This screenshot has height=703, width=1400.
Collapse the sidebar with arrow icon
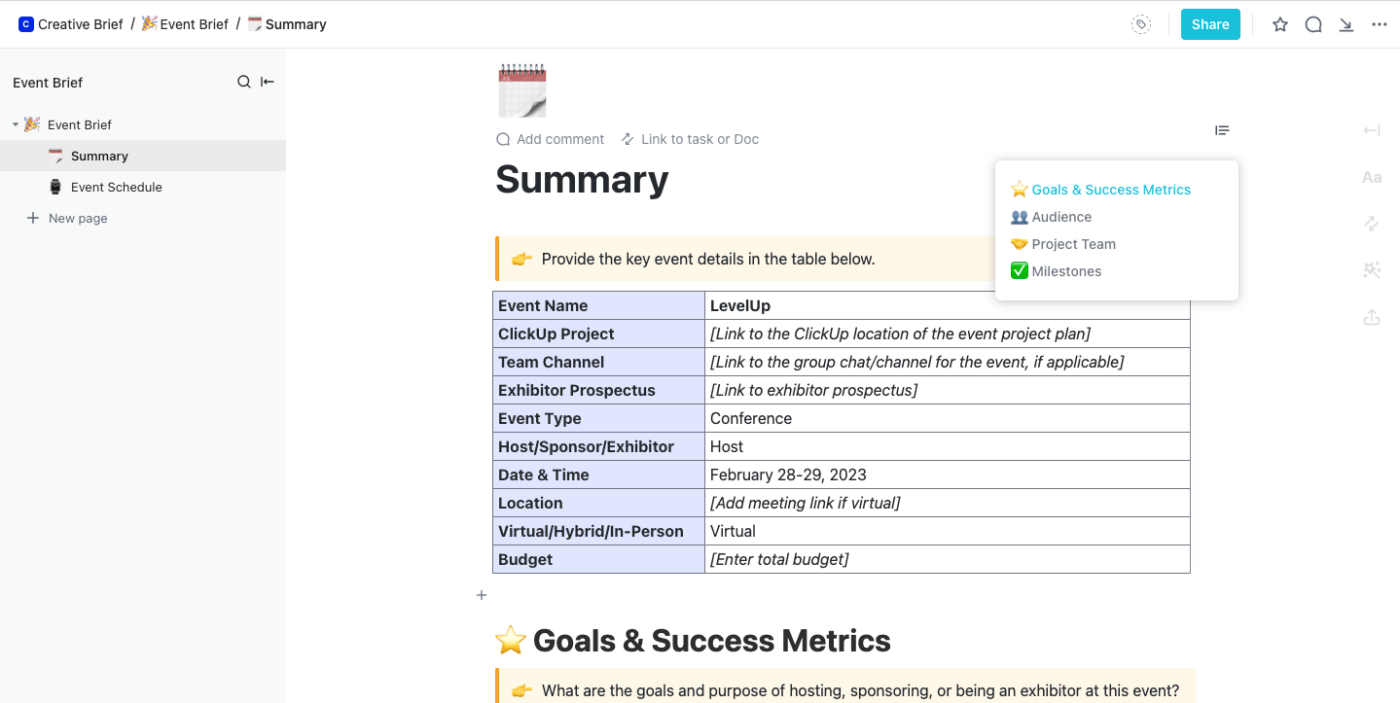coord(267,82)
